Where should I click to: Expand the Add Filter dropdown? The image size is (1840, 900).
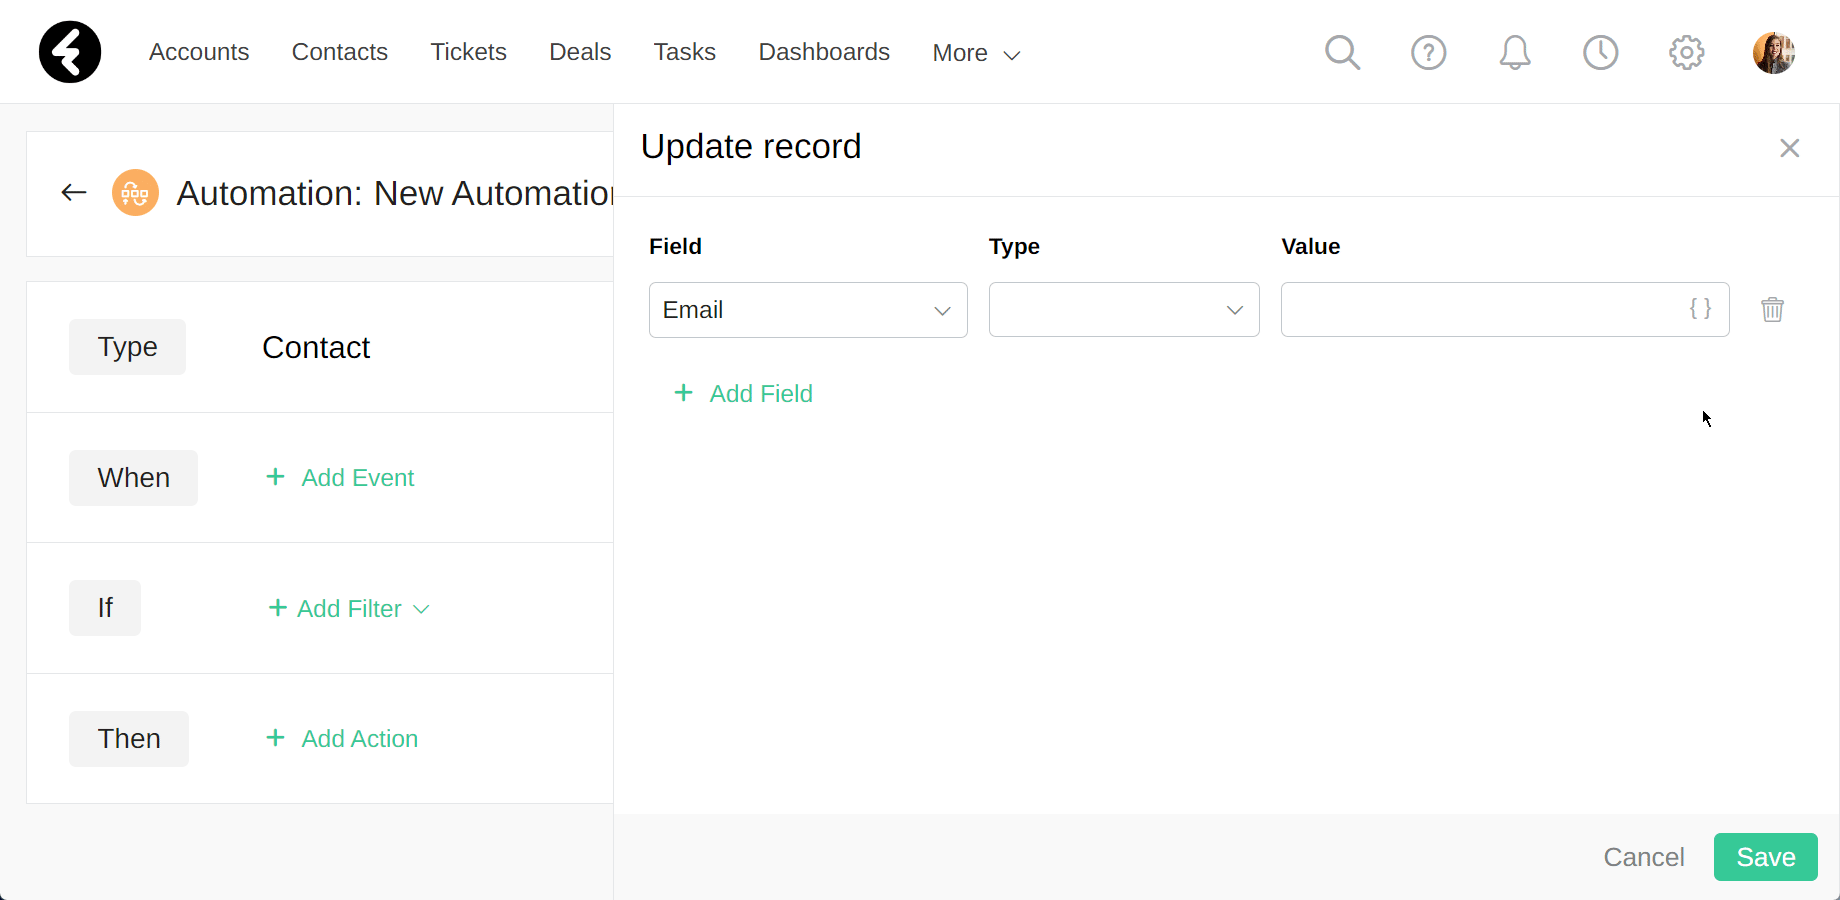(349, 608)
